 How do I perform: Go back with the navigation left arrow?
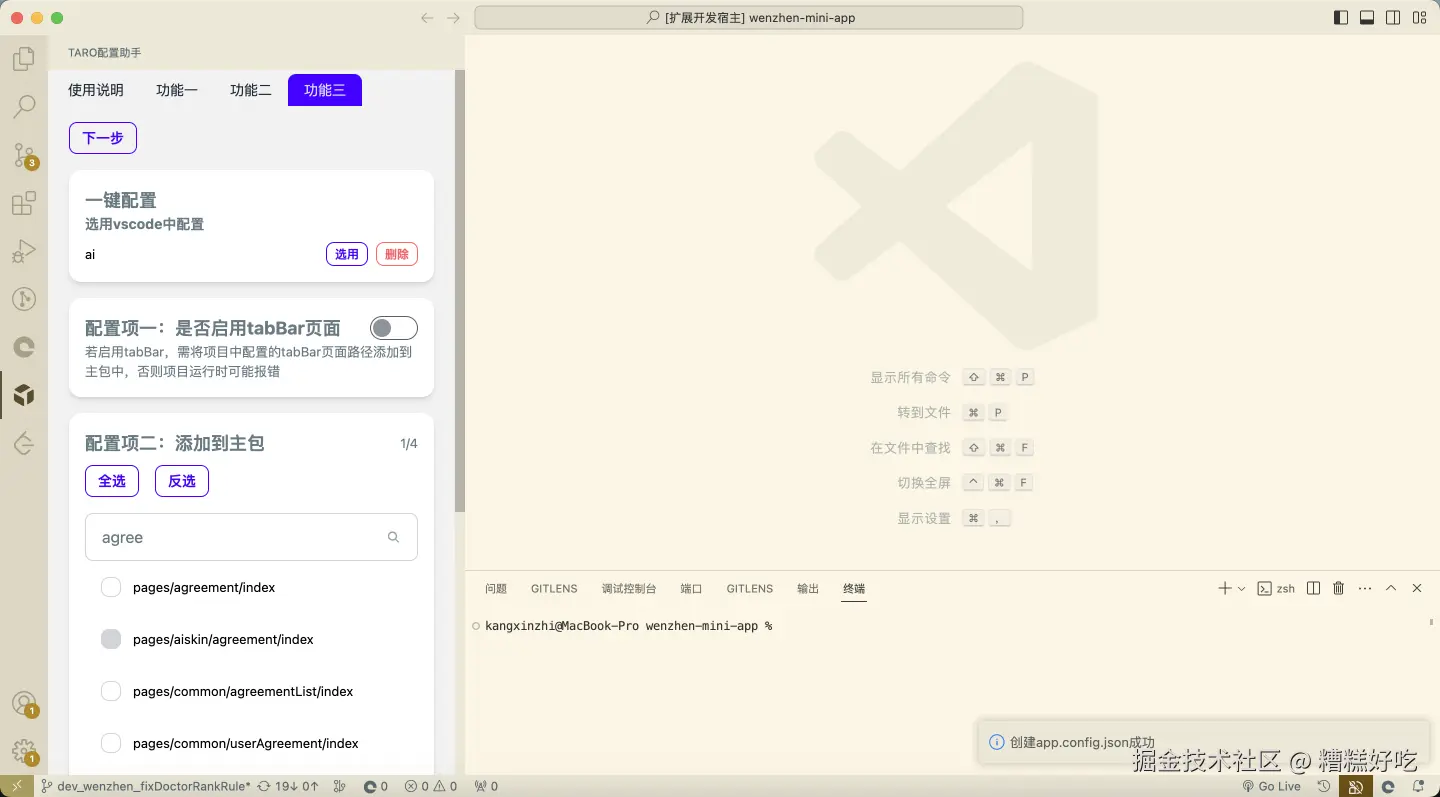(x=427, y=18)
